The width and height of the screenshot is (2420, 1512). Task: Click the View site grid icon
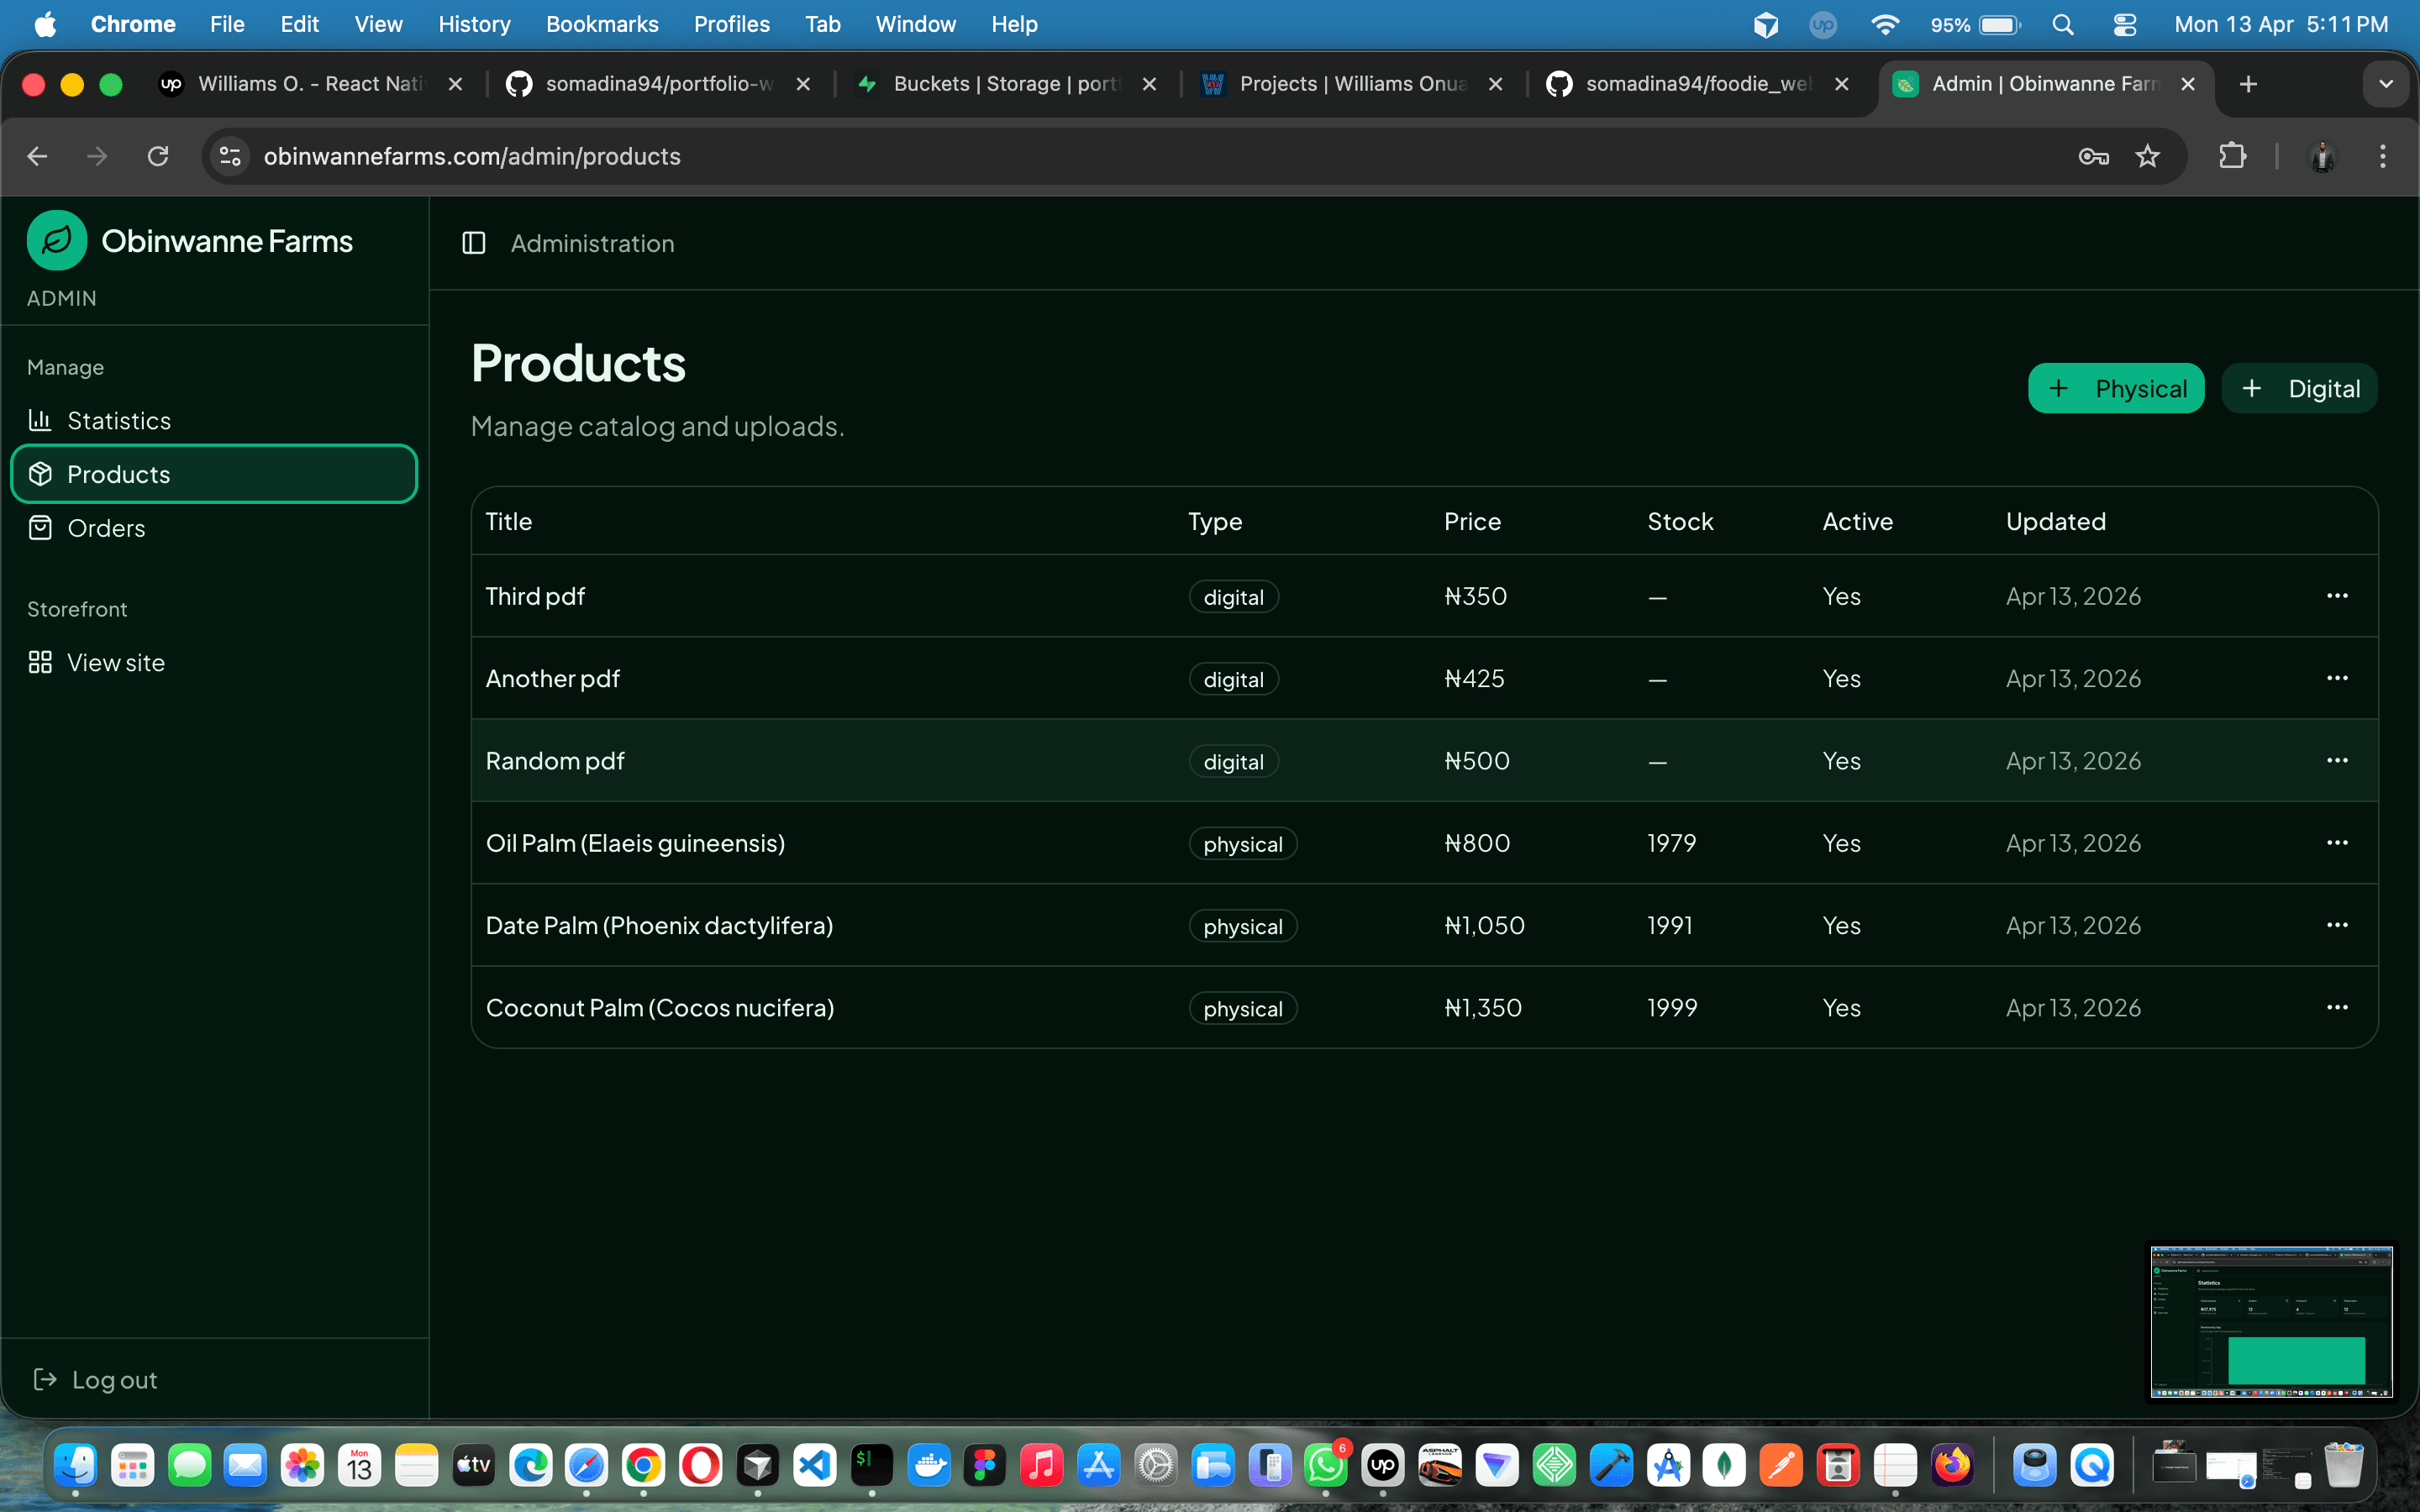41,662
